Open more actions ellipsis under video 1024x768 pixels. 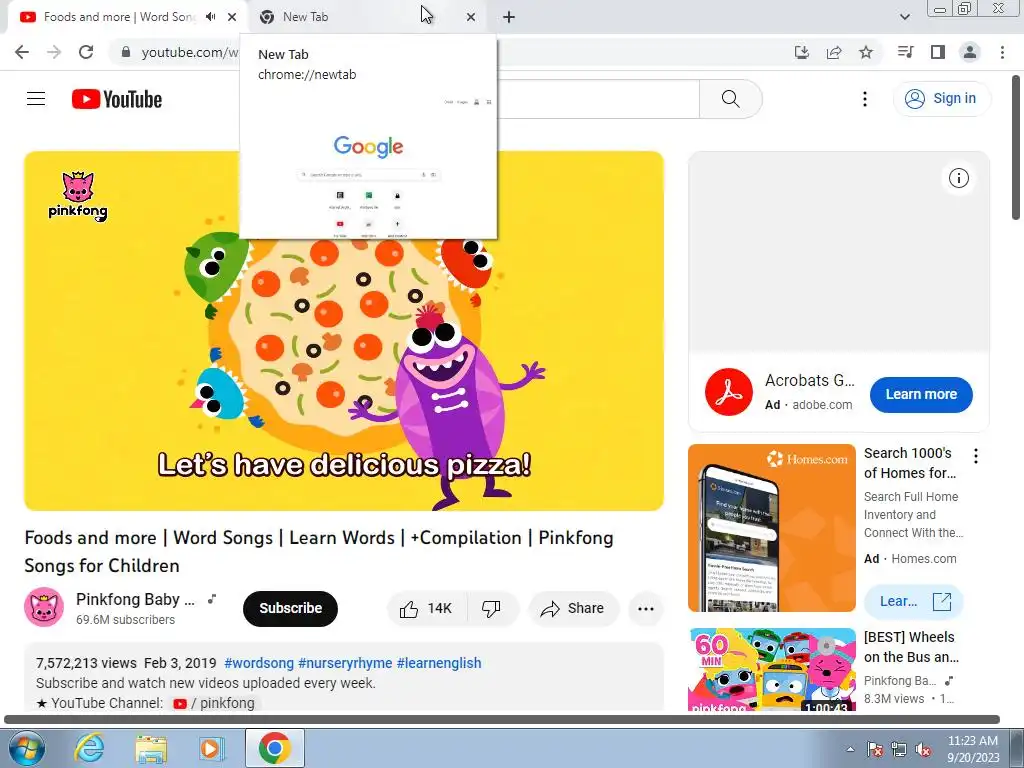click(x=646, y=609)
